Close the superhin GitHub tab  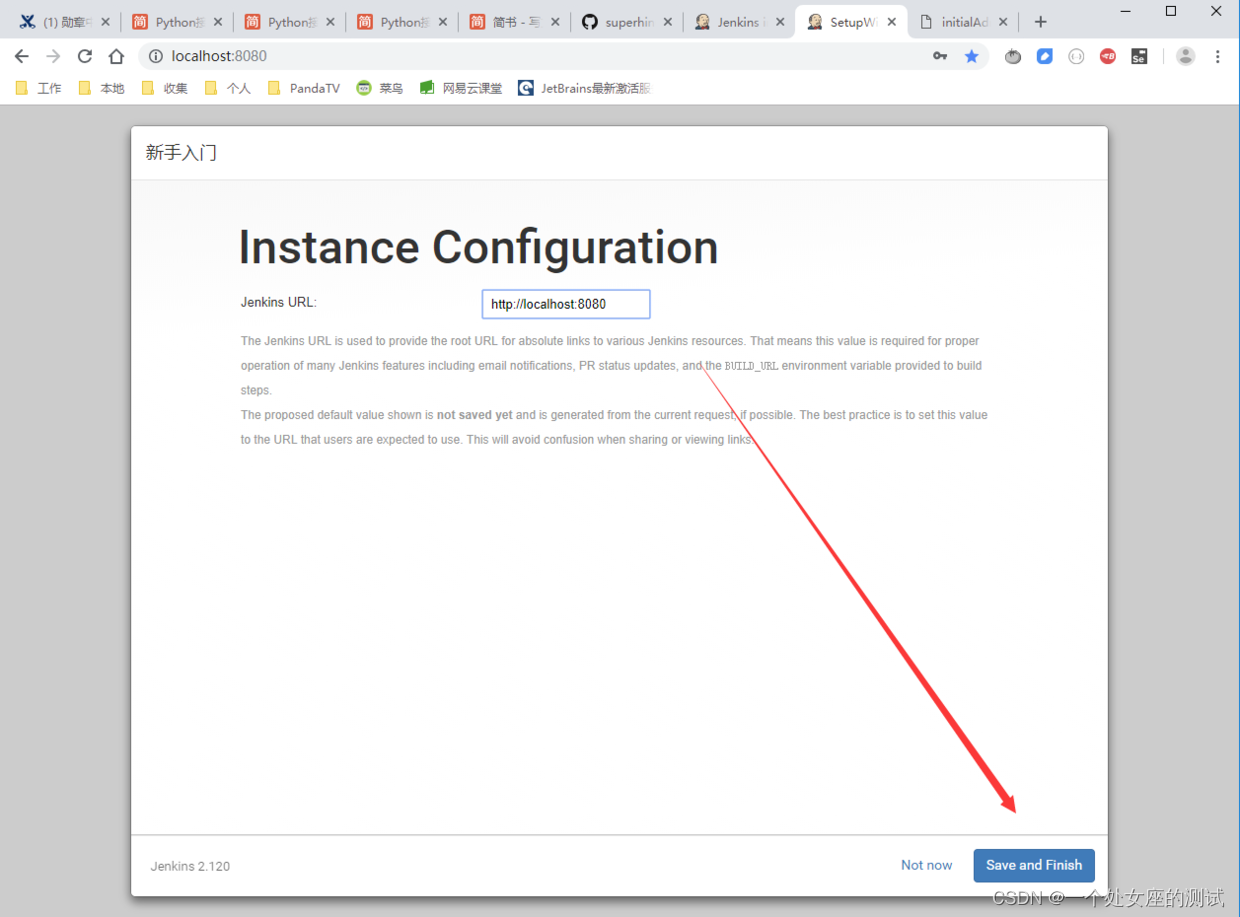tap(668, 22)
